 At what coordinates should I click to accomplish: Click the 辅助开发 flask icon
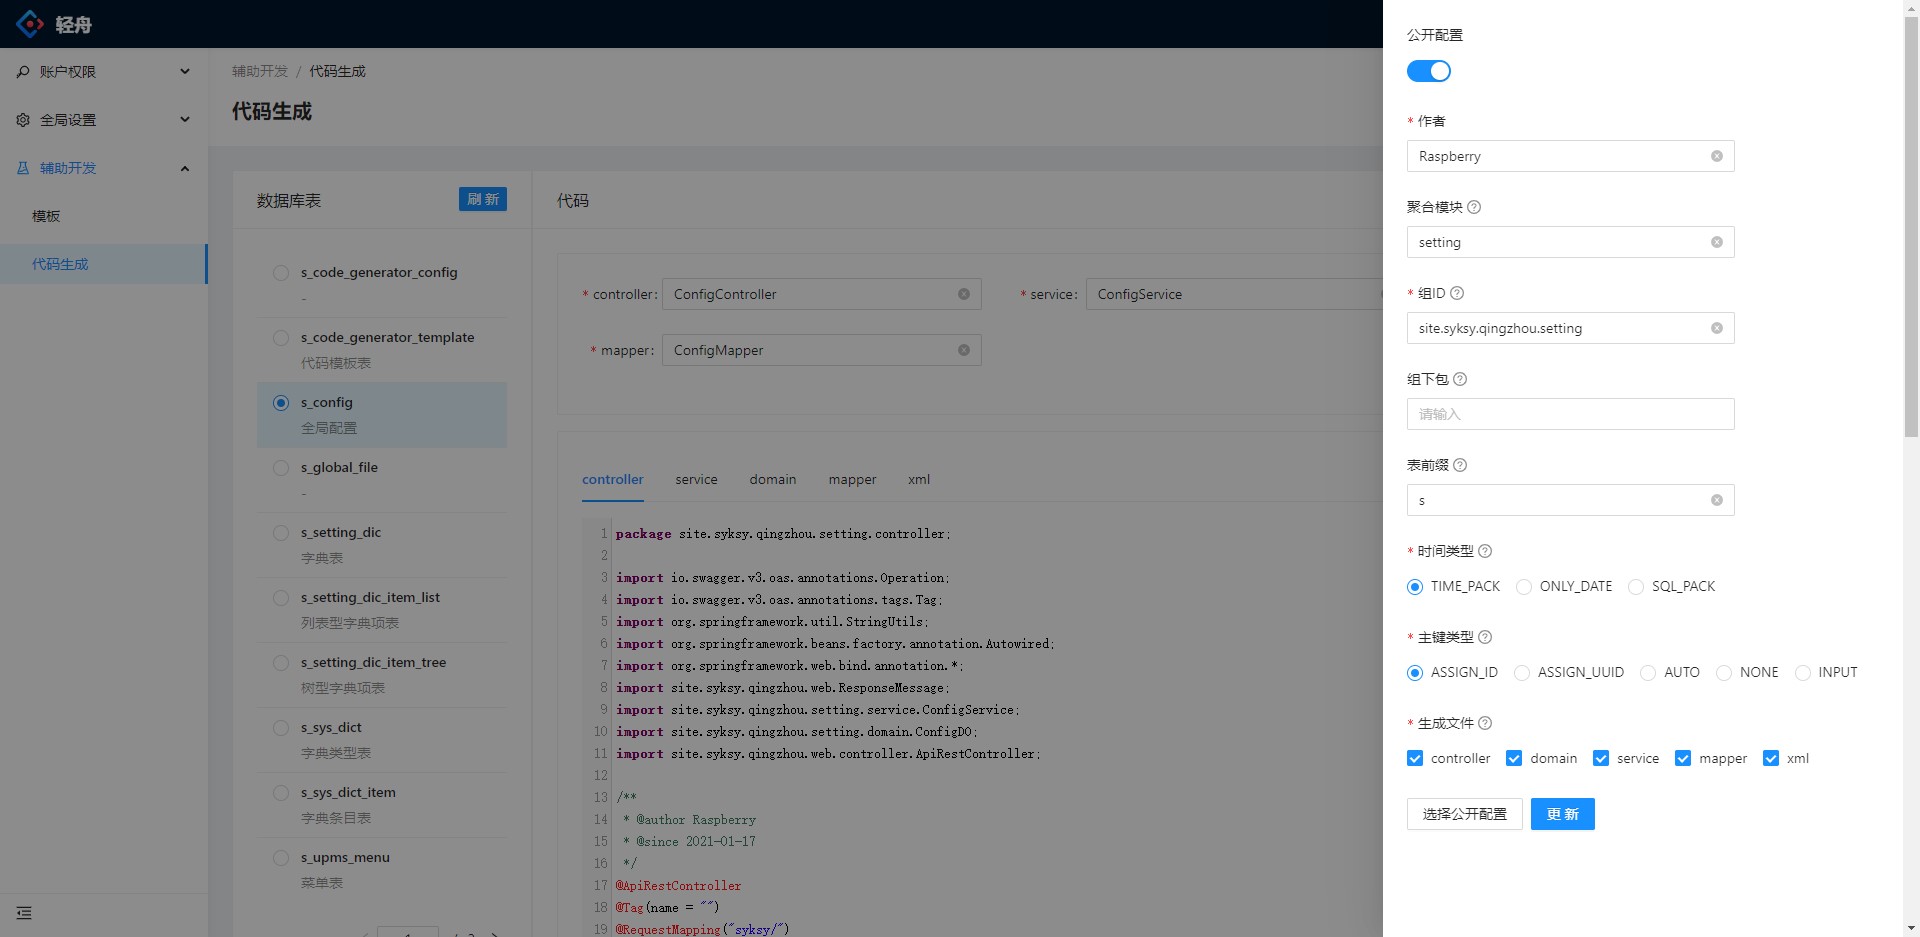[23, 168]
